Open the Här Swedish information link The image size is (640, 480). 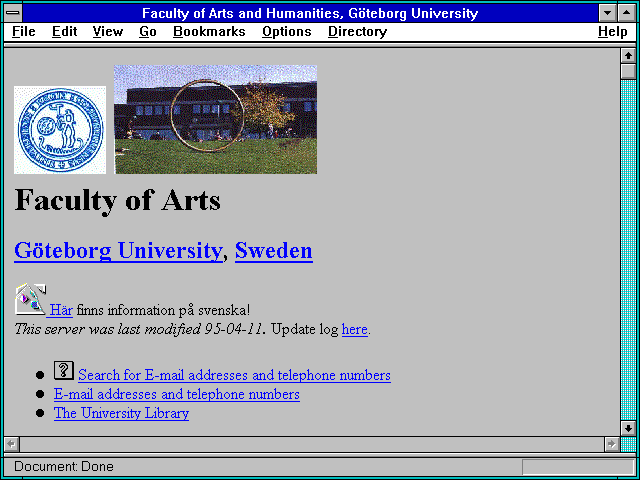[61, 310]
